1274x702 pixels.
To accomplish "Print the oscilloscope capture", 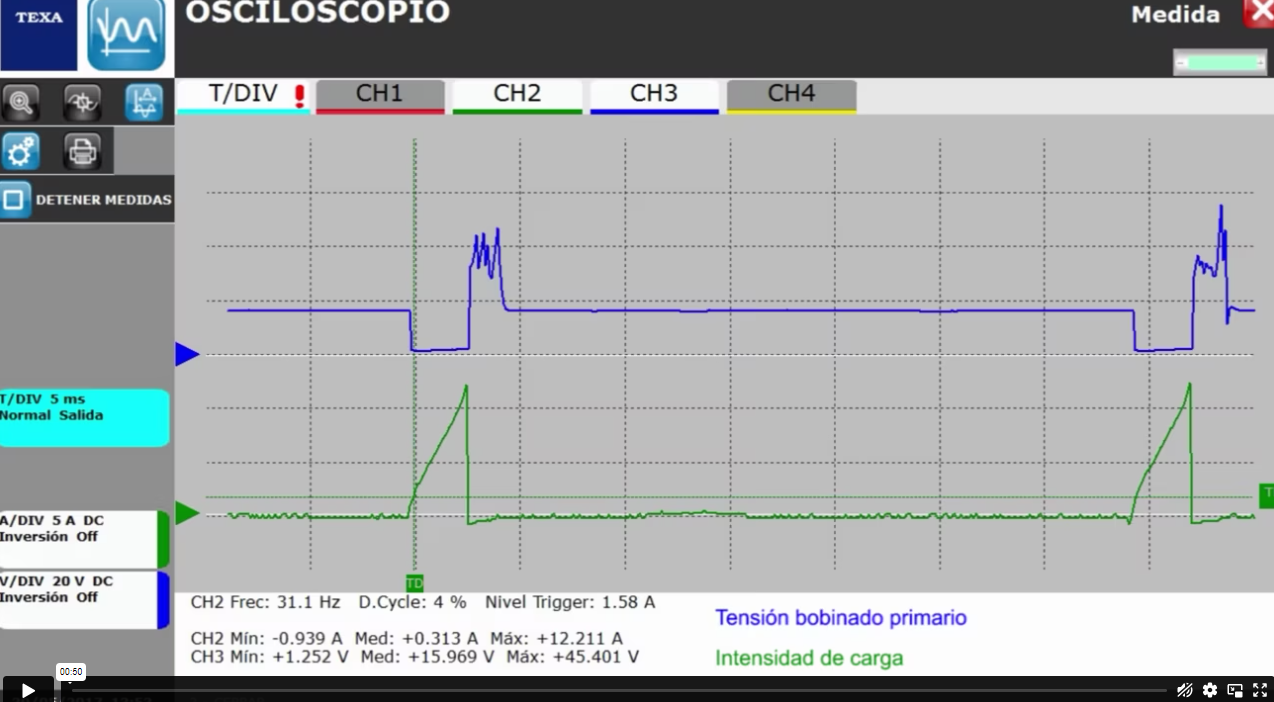I will click(82, 151).
